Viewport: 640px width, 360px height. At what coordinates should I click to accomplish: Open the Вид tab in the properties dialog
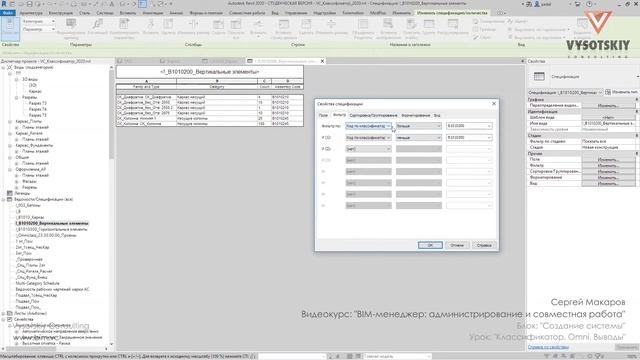tap(437, 116)
